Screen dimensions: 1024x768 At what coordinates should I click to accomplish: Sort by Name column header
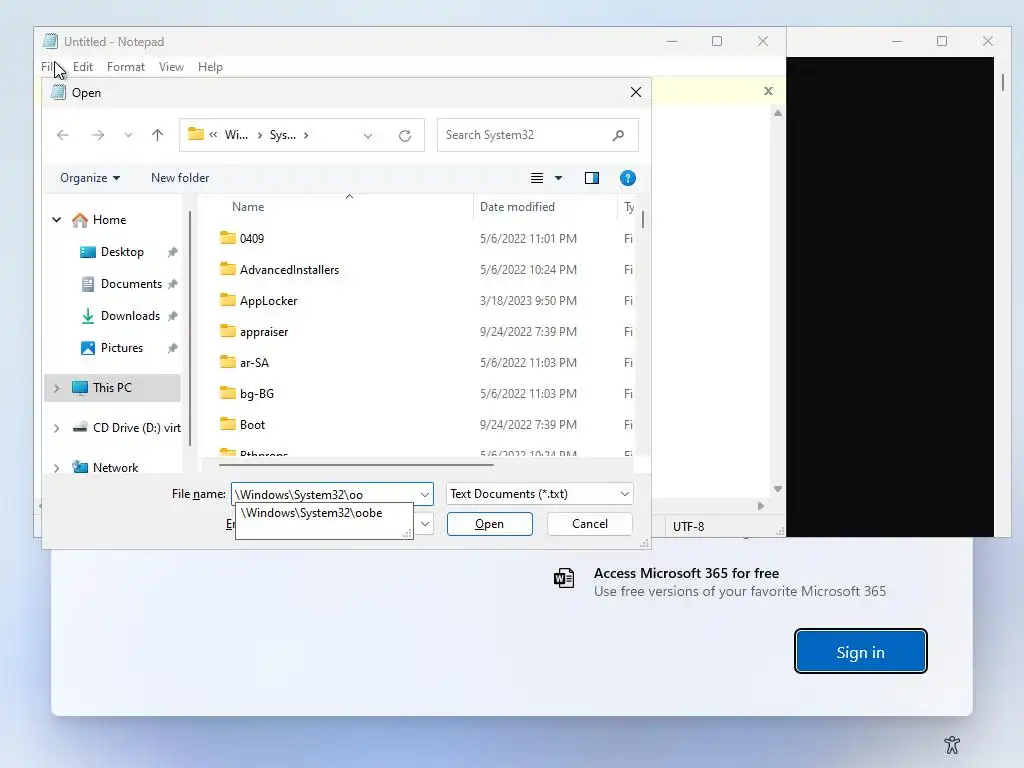248,207
